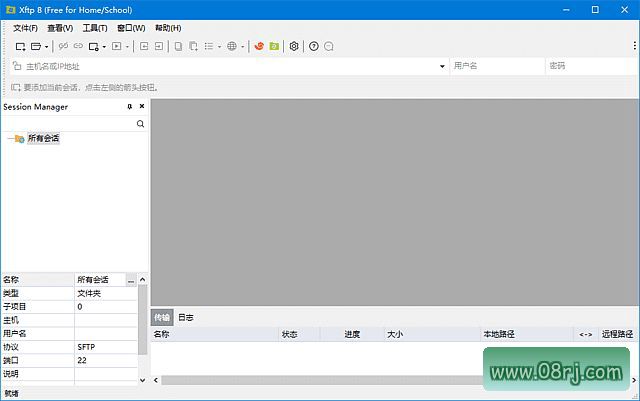Click the host name or IP address field
The image size is (640, 401).
pyautogui.click(x=230, y=66)
